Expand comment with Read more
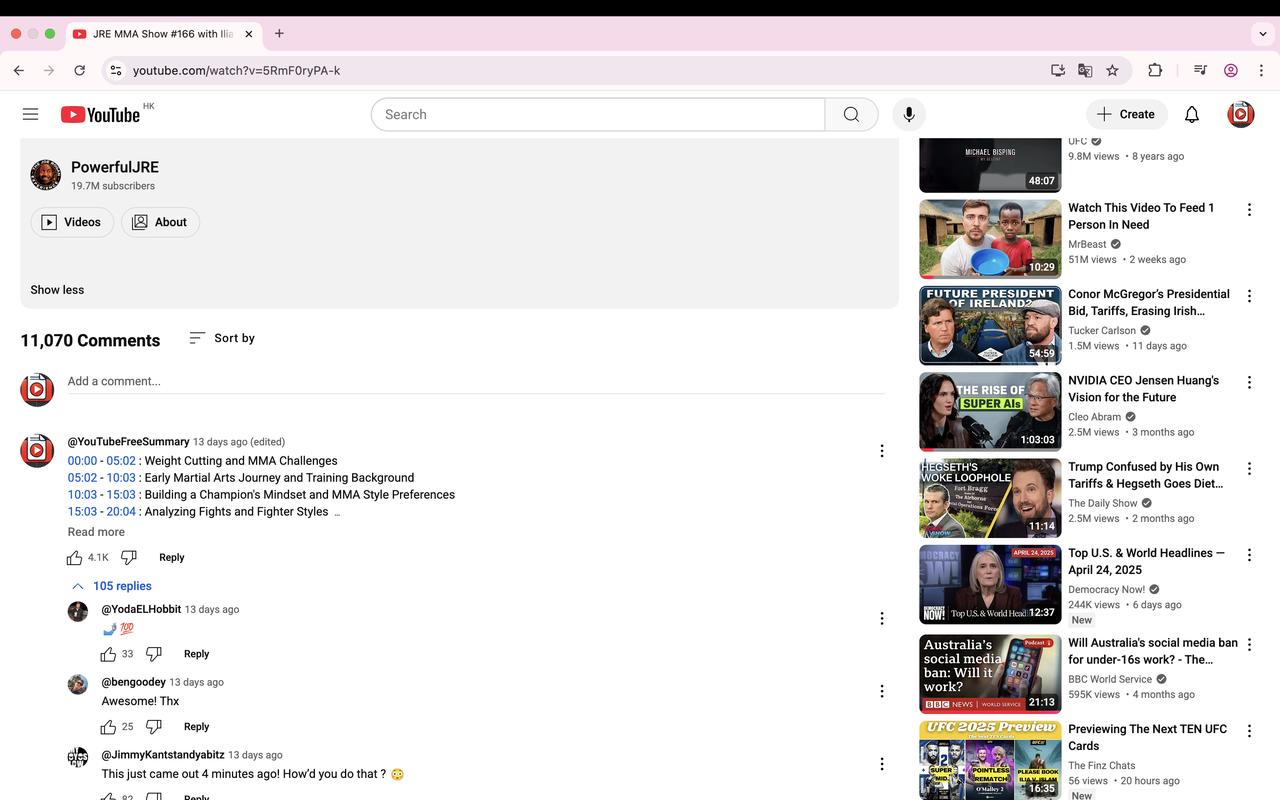This screenshot has height=800, width=1280. tap(96, 532)
